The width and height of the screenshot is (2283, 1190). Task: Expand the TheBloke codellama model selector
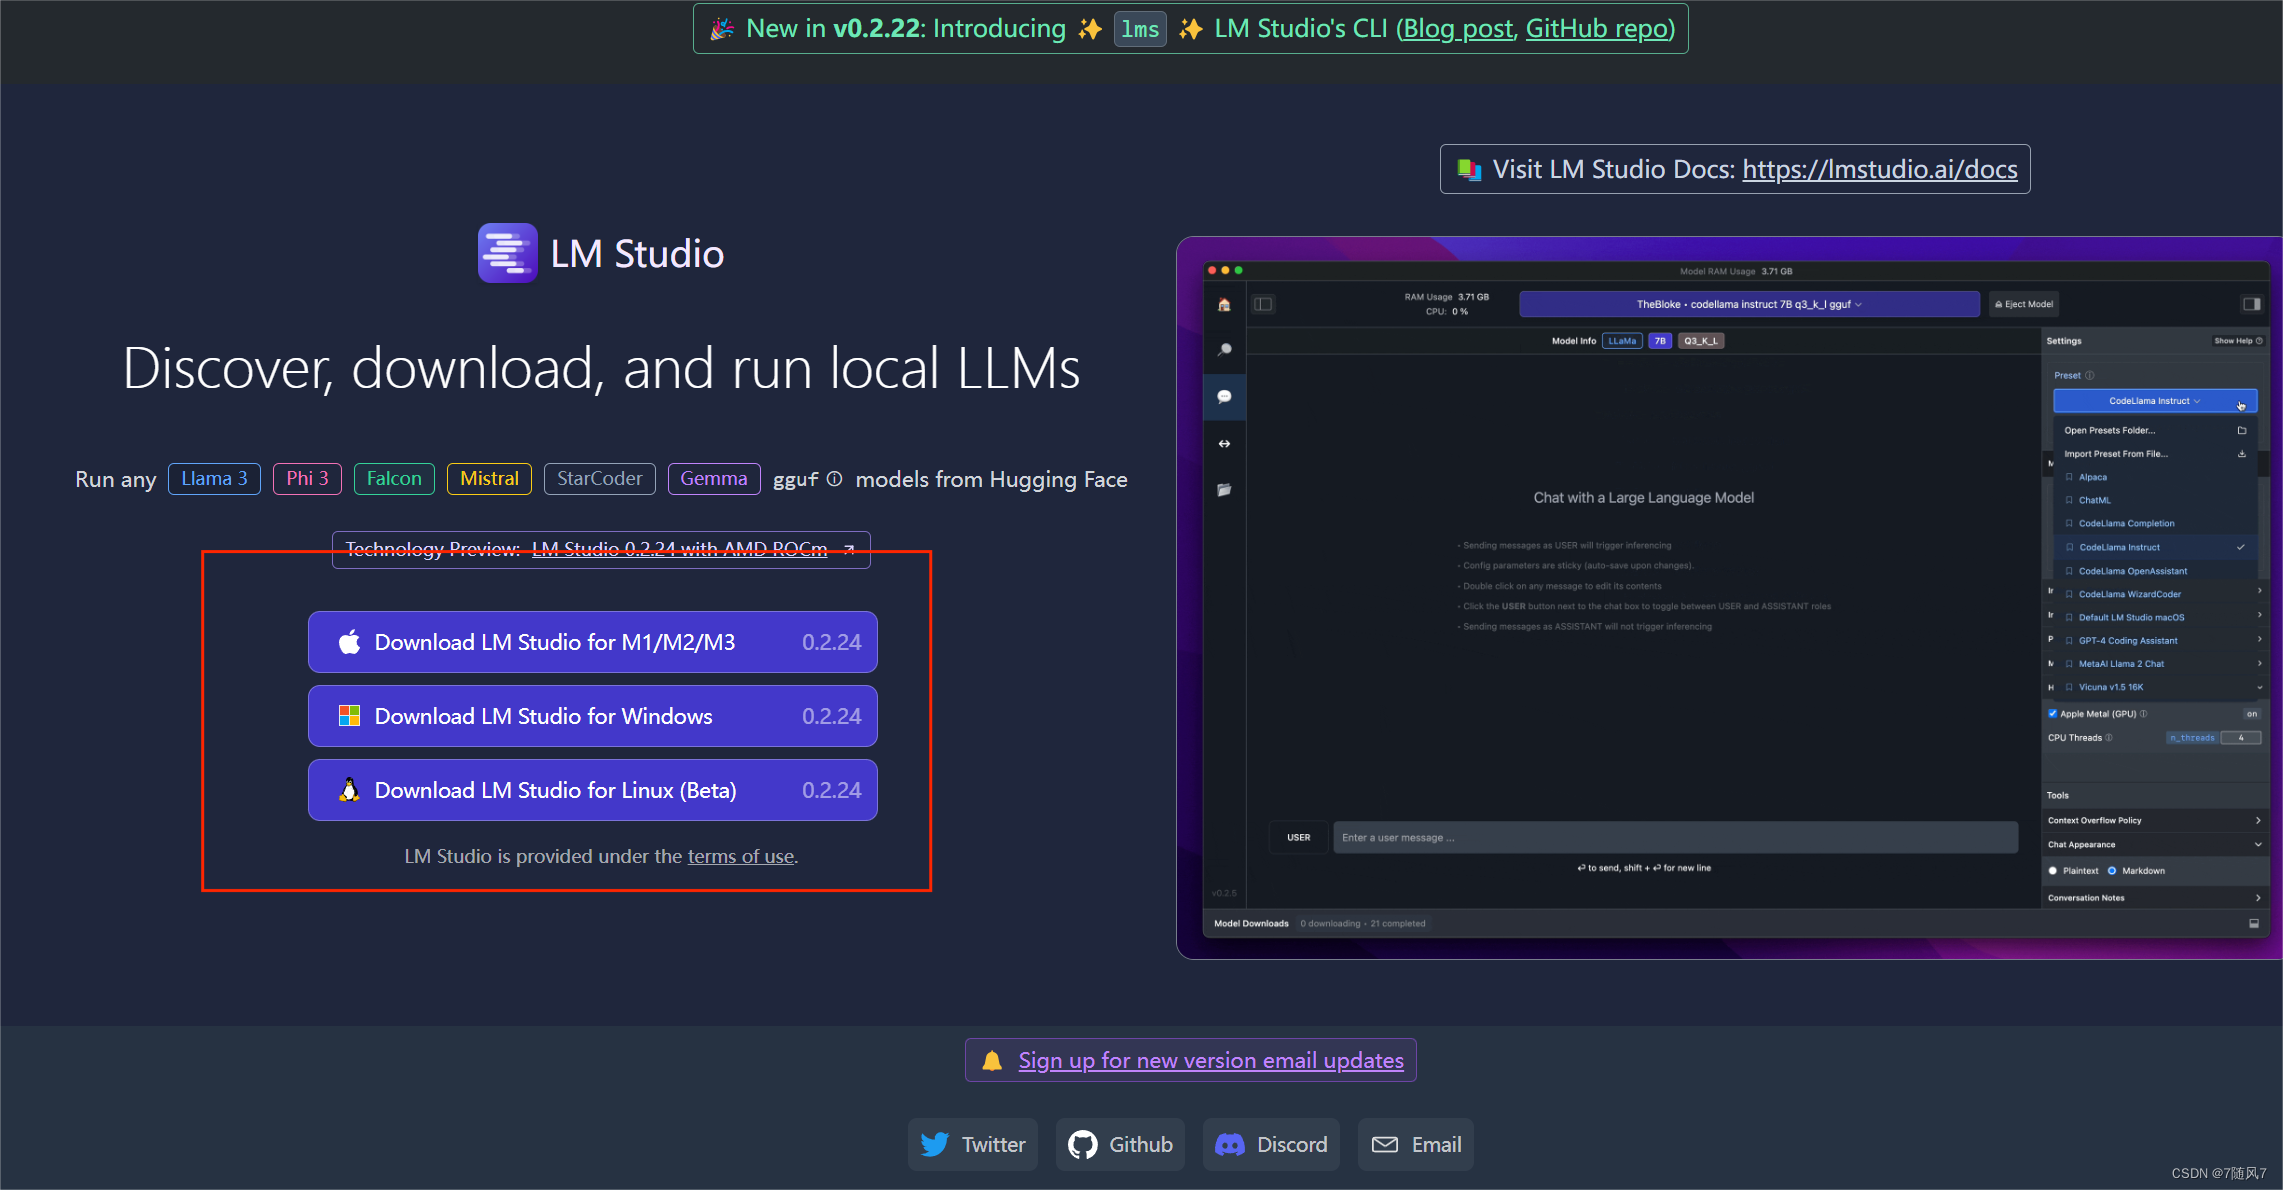point(1748,304)
